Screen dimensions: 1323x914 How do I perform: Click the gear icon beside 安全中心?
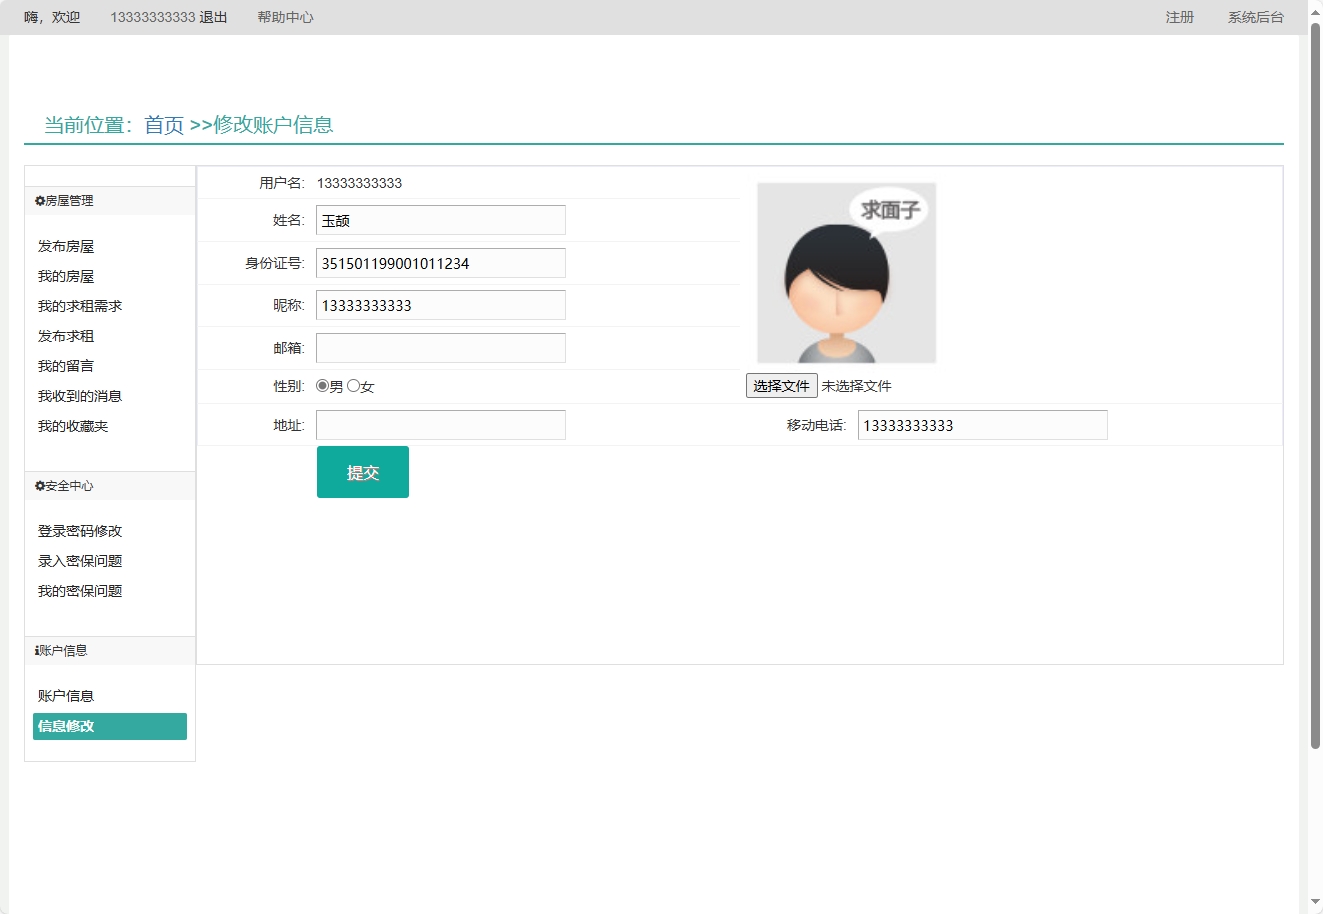pos(38,486)
